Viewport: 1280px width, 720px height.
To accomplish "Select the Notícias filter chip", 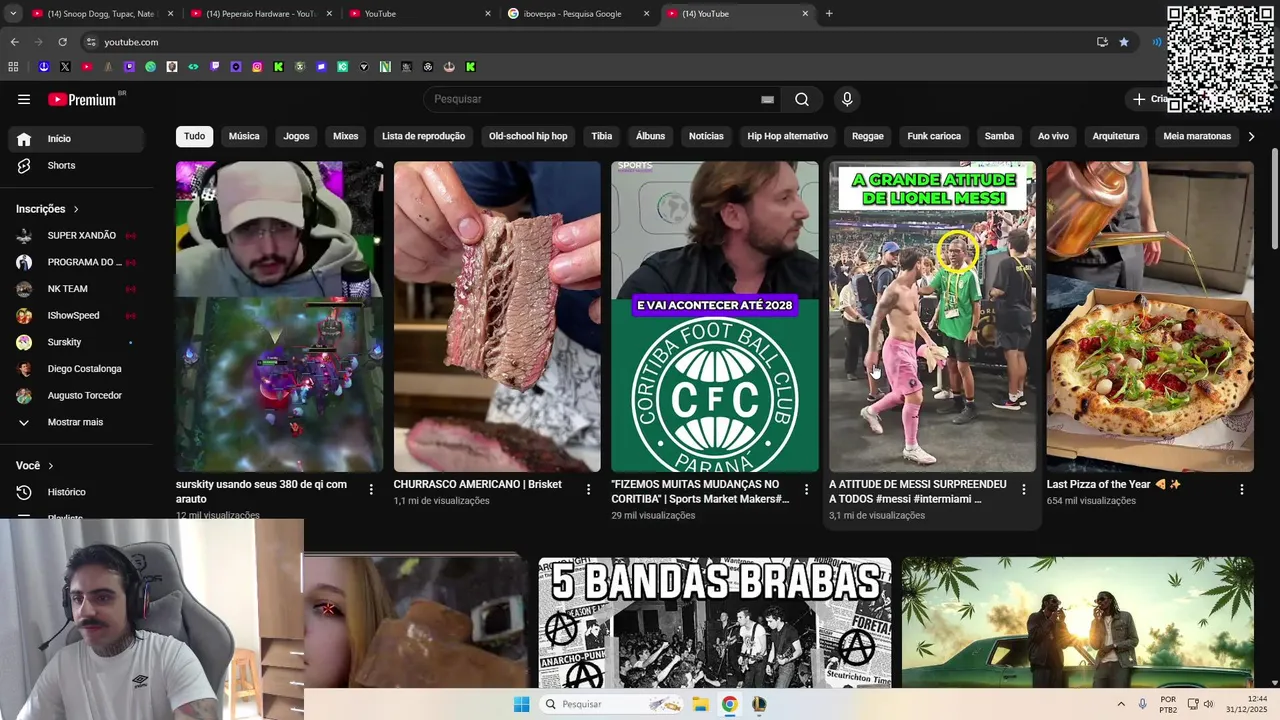I will 706,136.
